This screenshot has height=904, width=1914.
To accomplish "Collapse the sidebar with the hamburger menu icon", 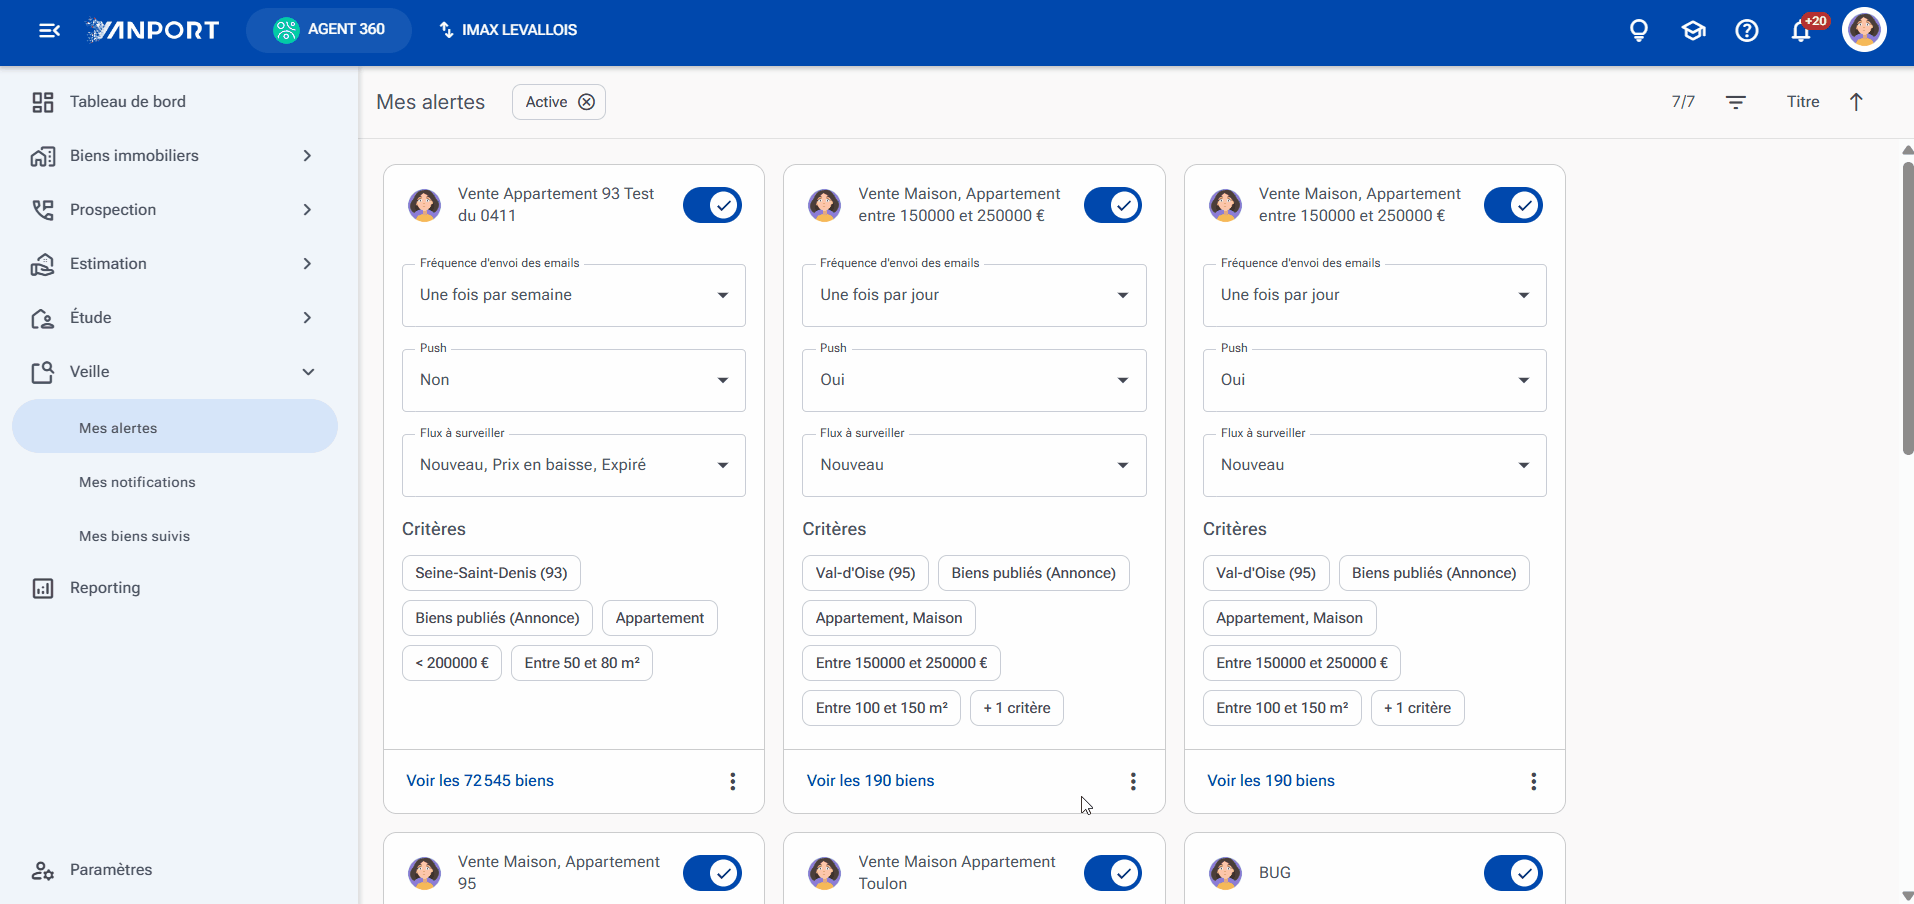I will (49, 30).
